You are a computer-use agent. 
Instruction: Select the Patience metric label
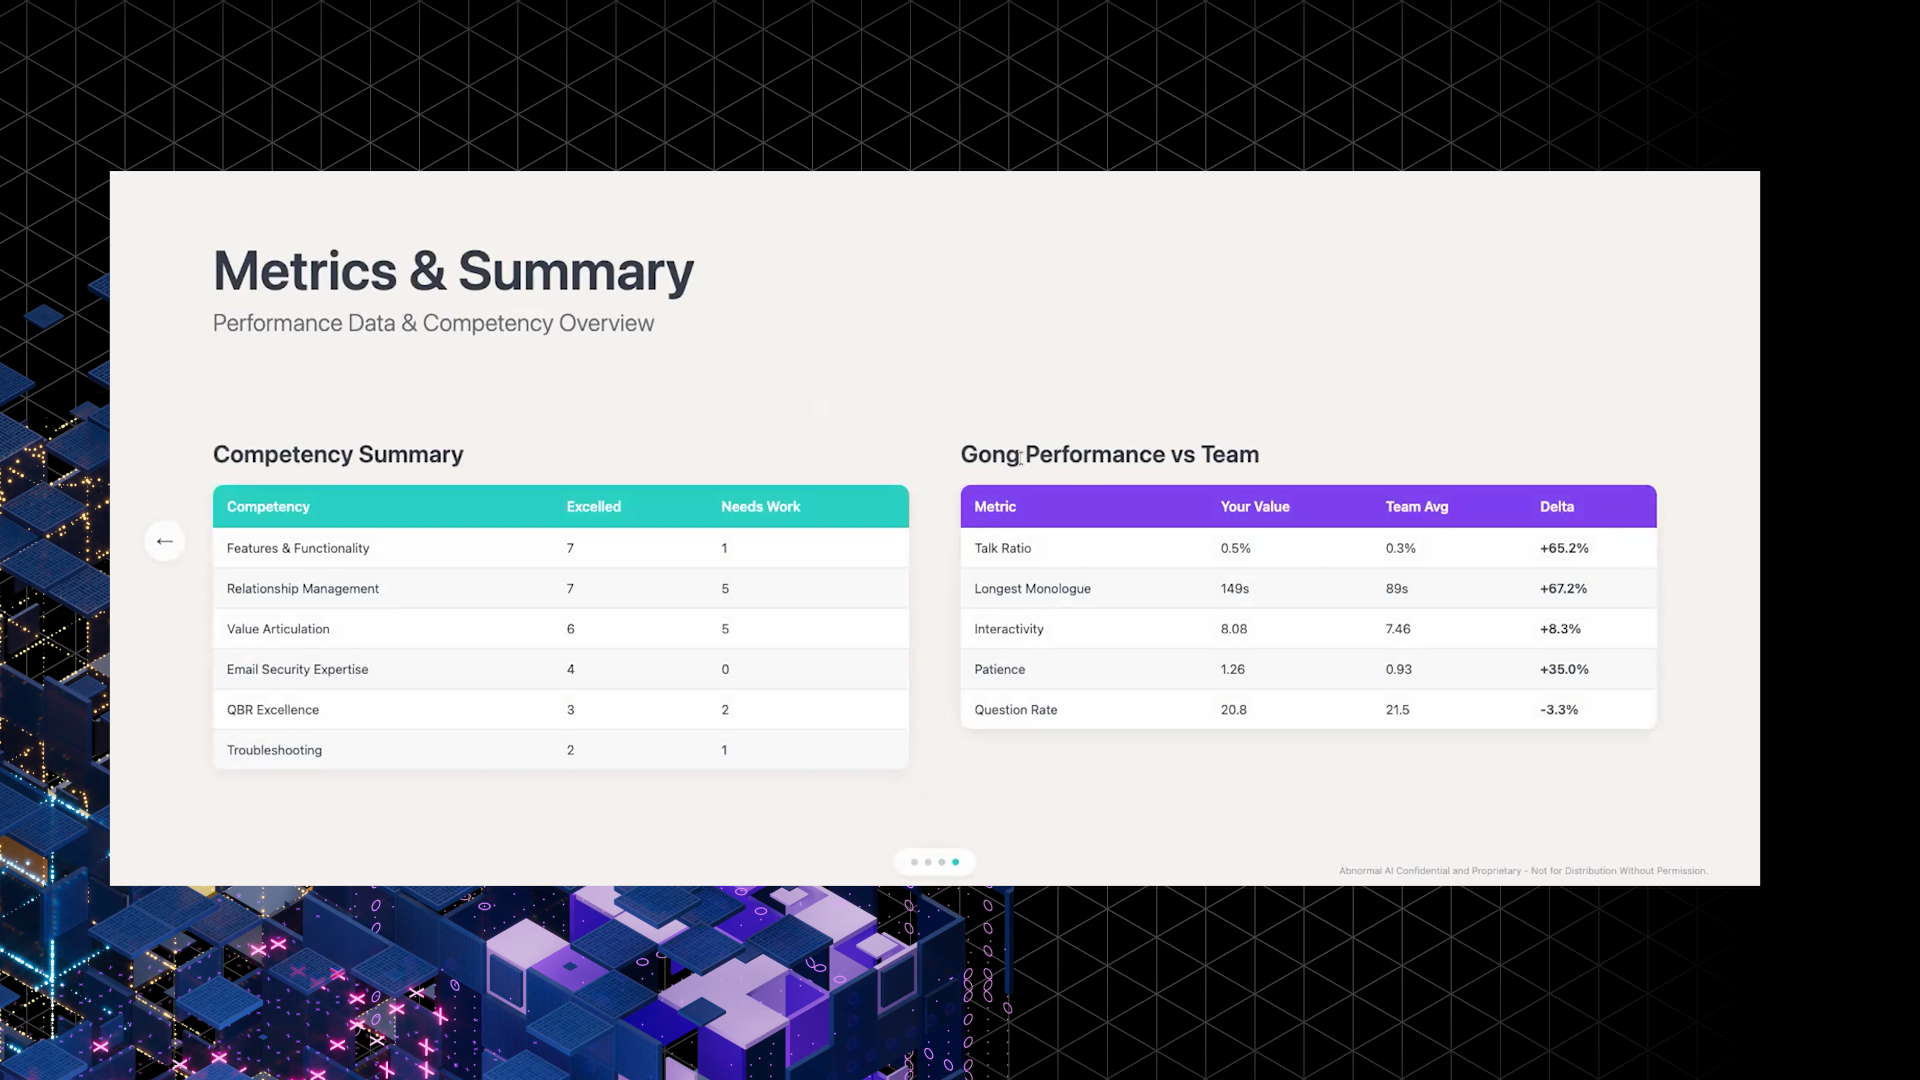[1000, 669]
